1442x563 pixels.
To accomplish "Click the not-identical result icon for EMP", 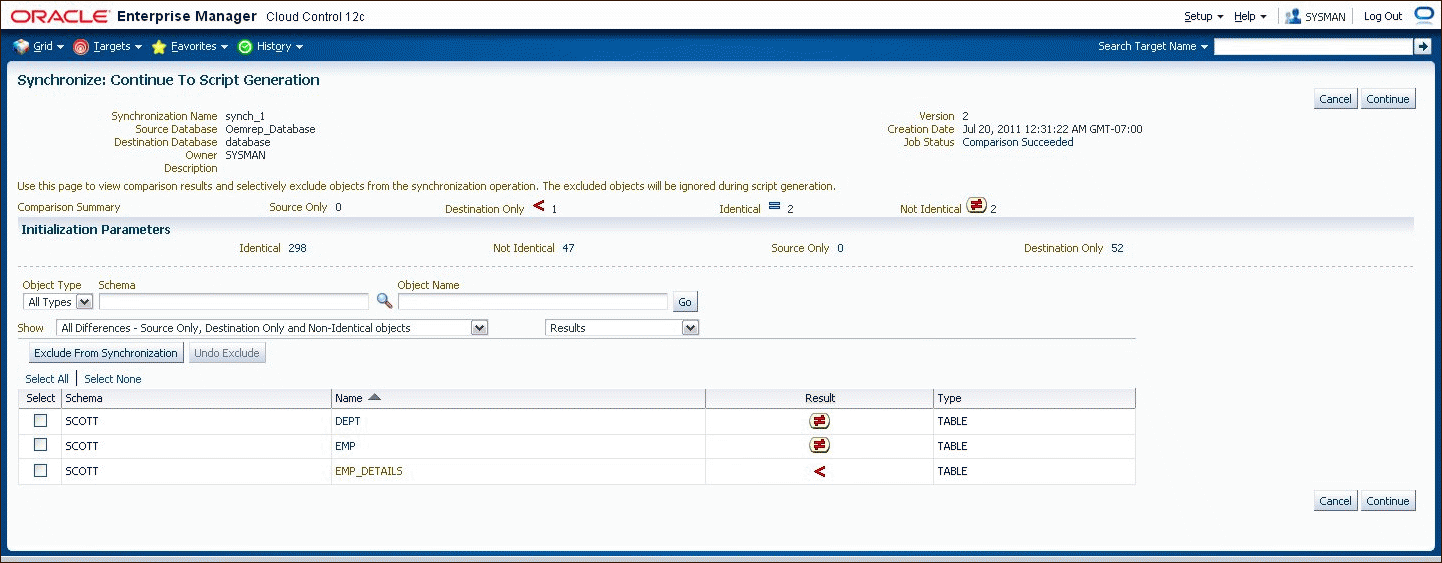I will pyautogui.click(x=819, y=445).
